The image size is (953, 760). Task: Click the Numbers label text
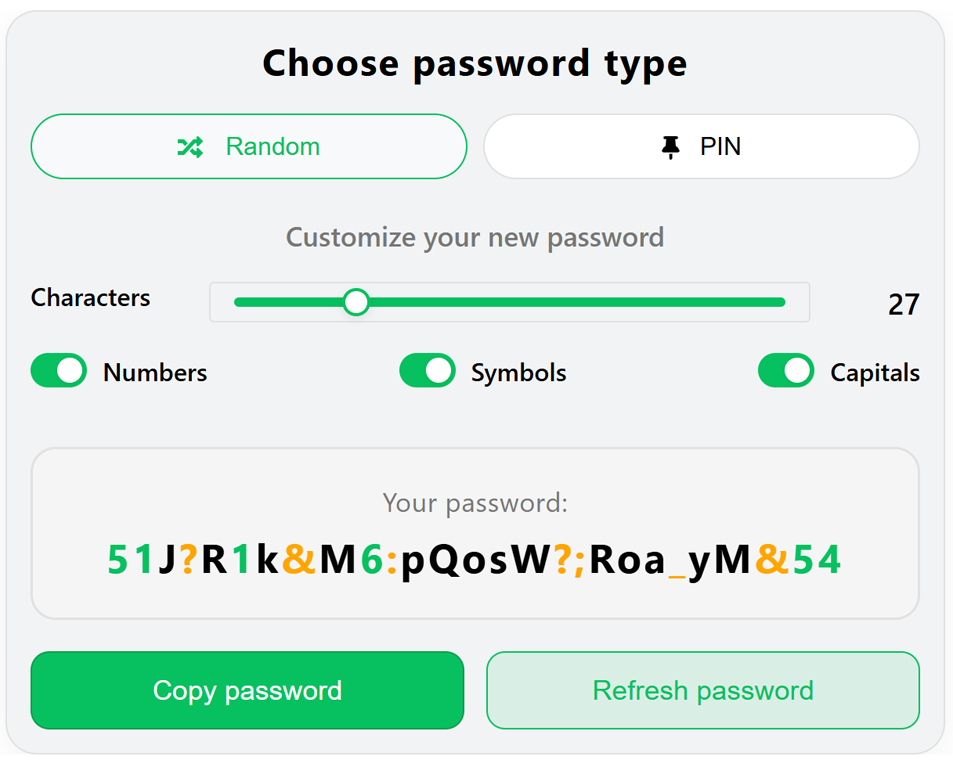click(155, 371)
